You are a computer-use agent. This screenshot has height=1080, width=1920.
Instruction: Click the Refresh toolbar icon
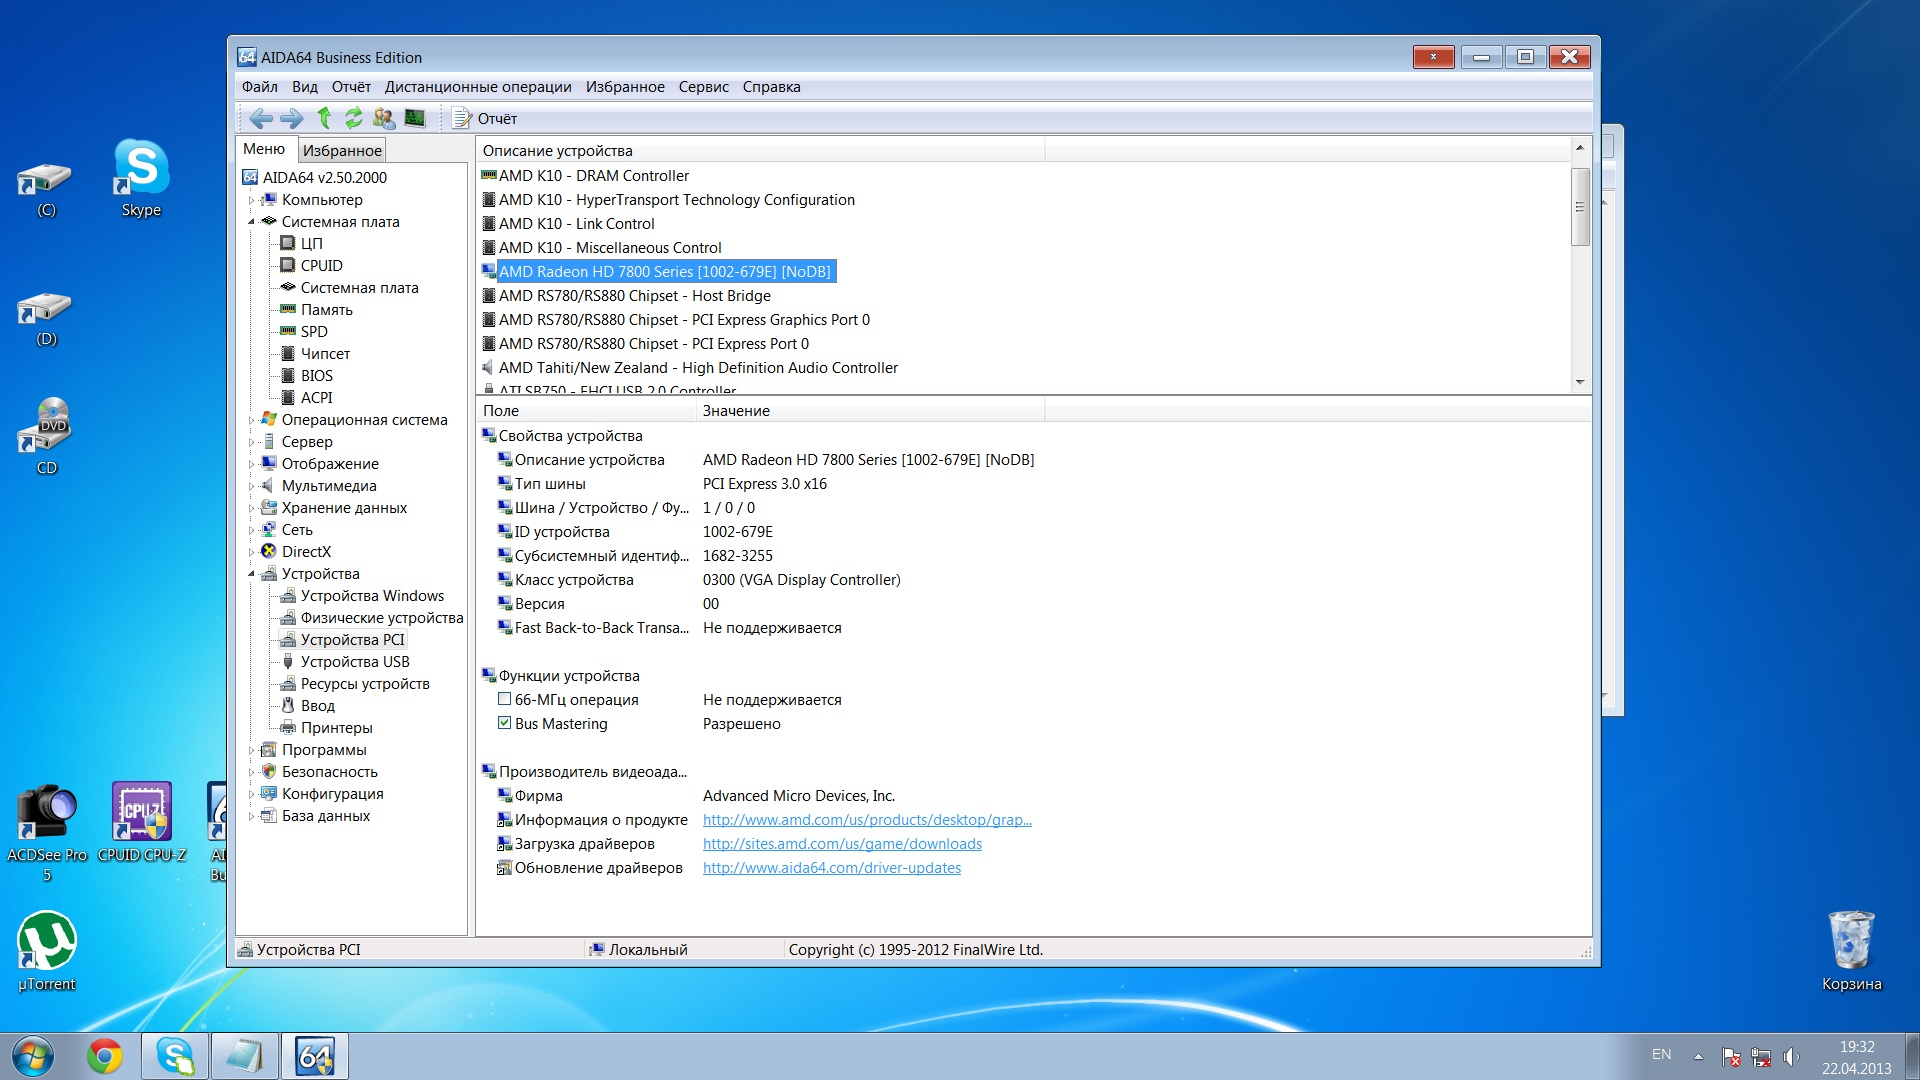[x=354, y=118]
